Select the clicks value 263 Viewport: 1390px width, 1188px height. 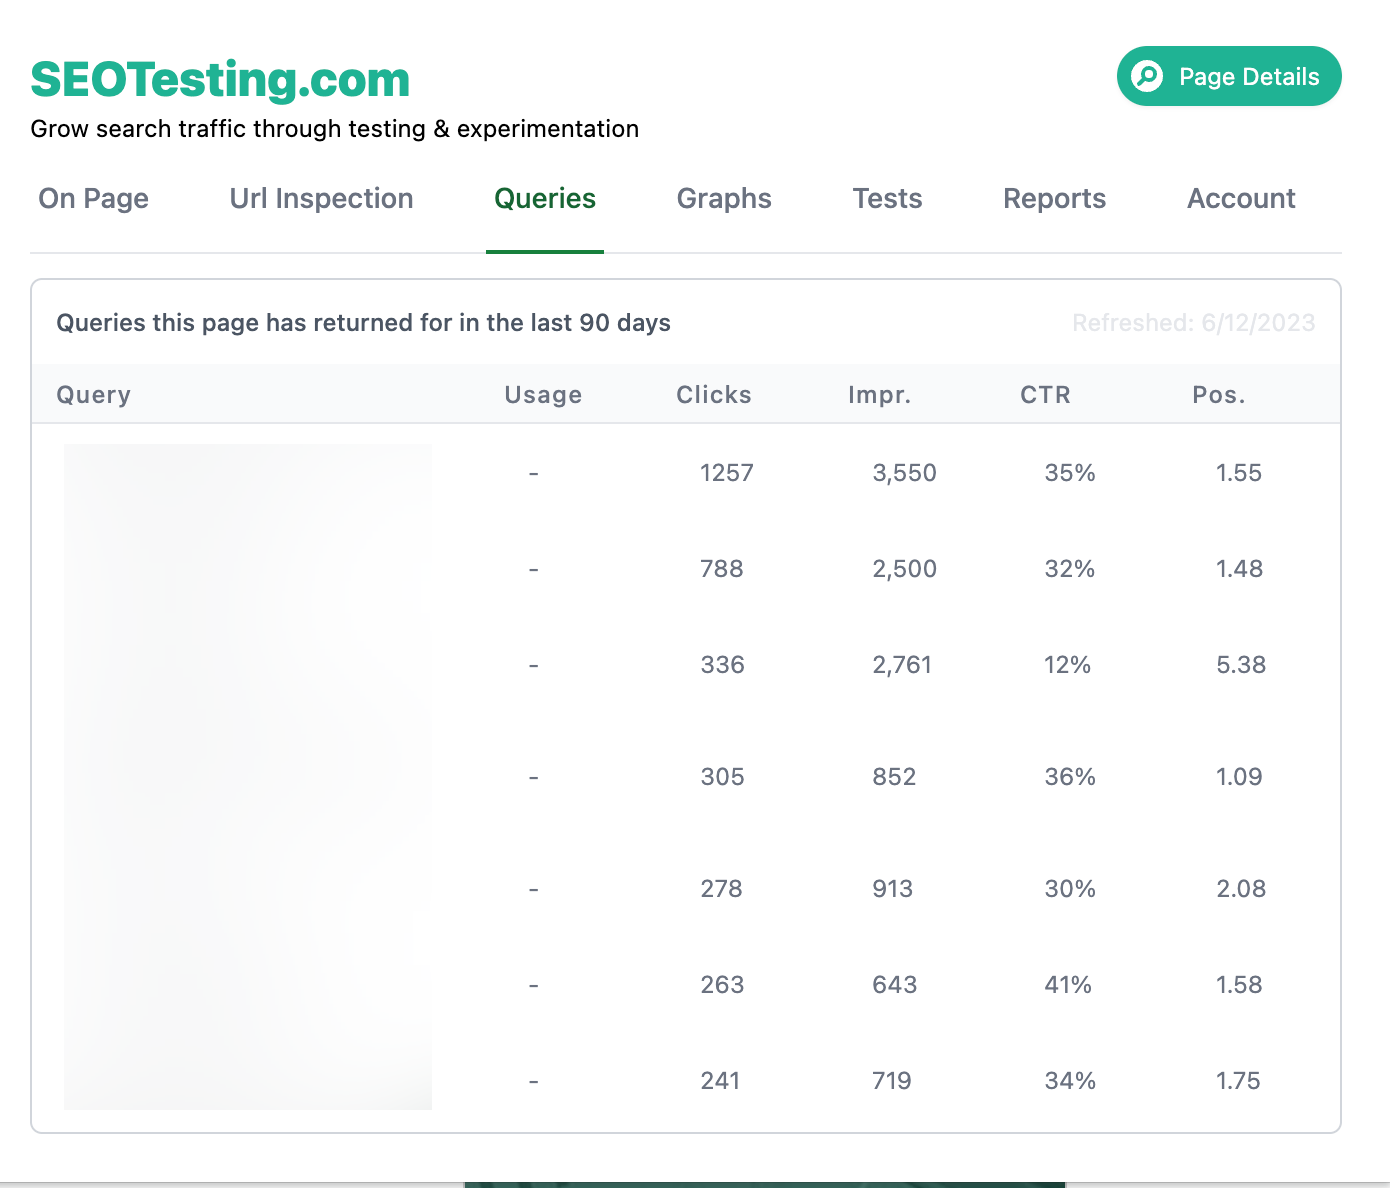pyautogui.click(x=722, y=985)
